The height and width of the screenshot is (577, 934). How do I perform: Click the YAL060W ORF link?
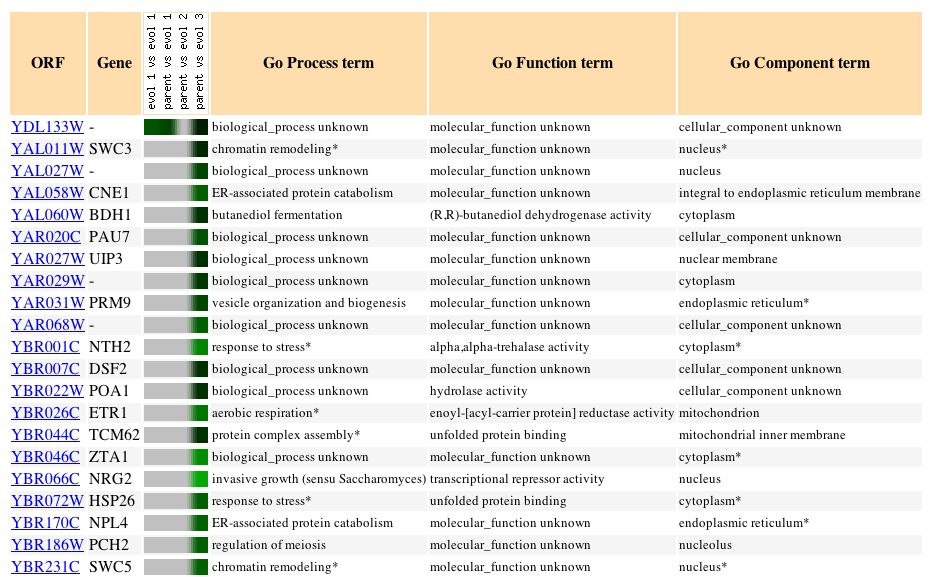click(x=47, y=215)
